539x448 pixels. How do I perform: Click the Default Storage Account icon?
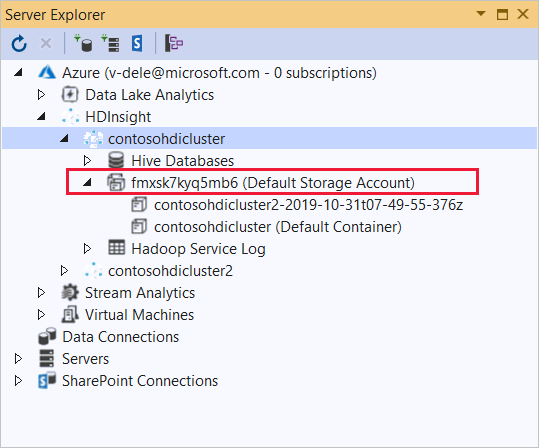click(x=116, y=183)
